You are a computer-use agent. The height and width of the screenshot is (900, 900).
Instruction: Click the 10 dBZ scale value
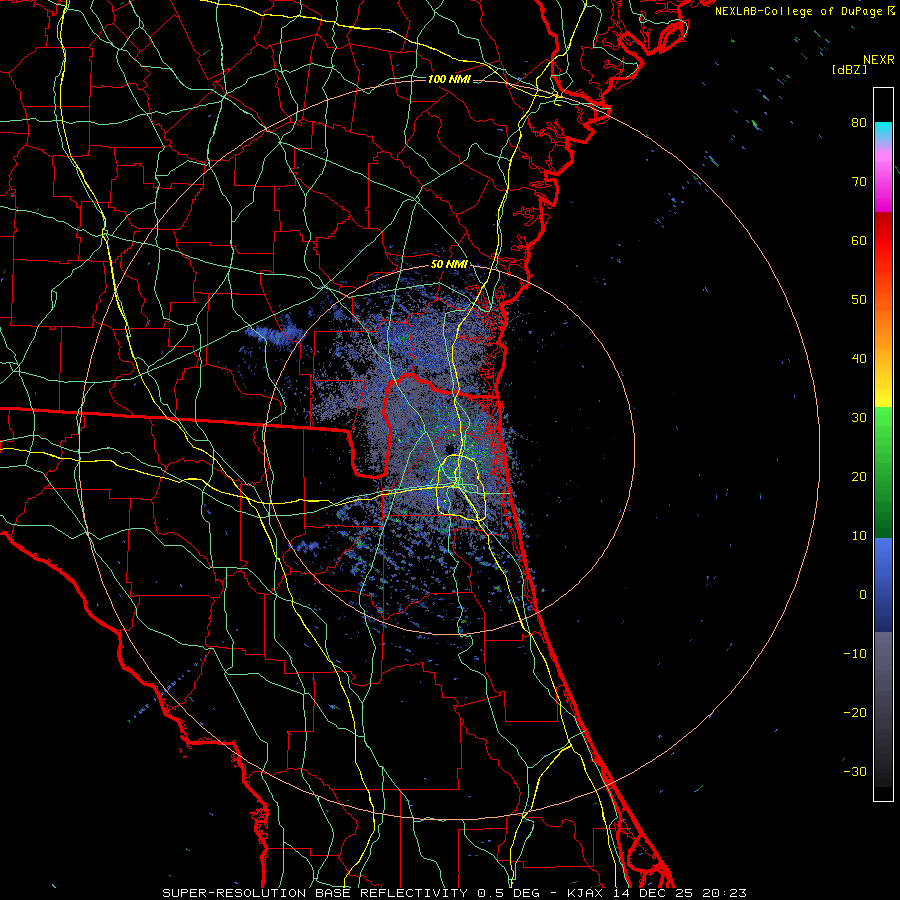pyautogui.click(x=859, y=536)
